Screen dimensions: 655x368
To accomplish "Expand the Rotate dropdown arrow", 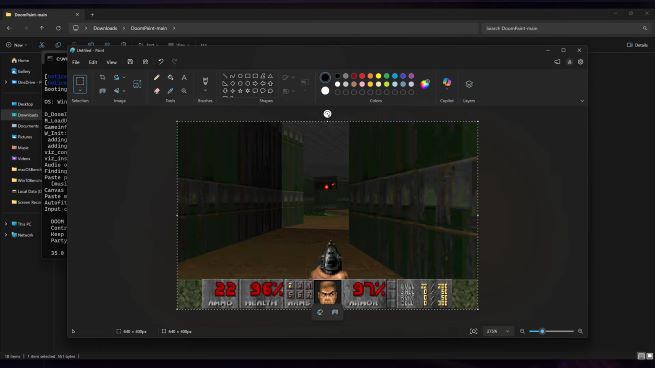I will coord(124,77).
